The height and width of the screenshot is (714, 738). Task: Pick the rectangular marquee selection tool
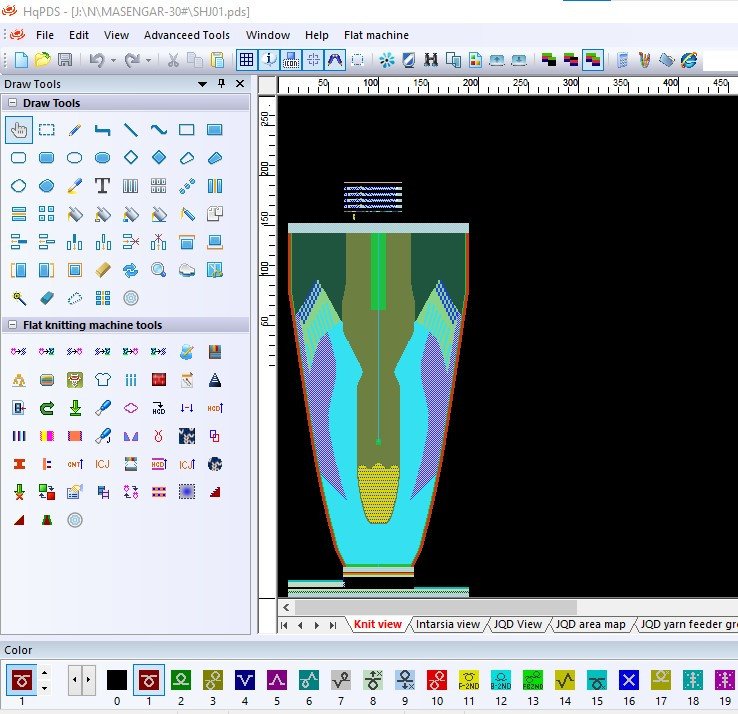coord(46,130)
